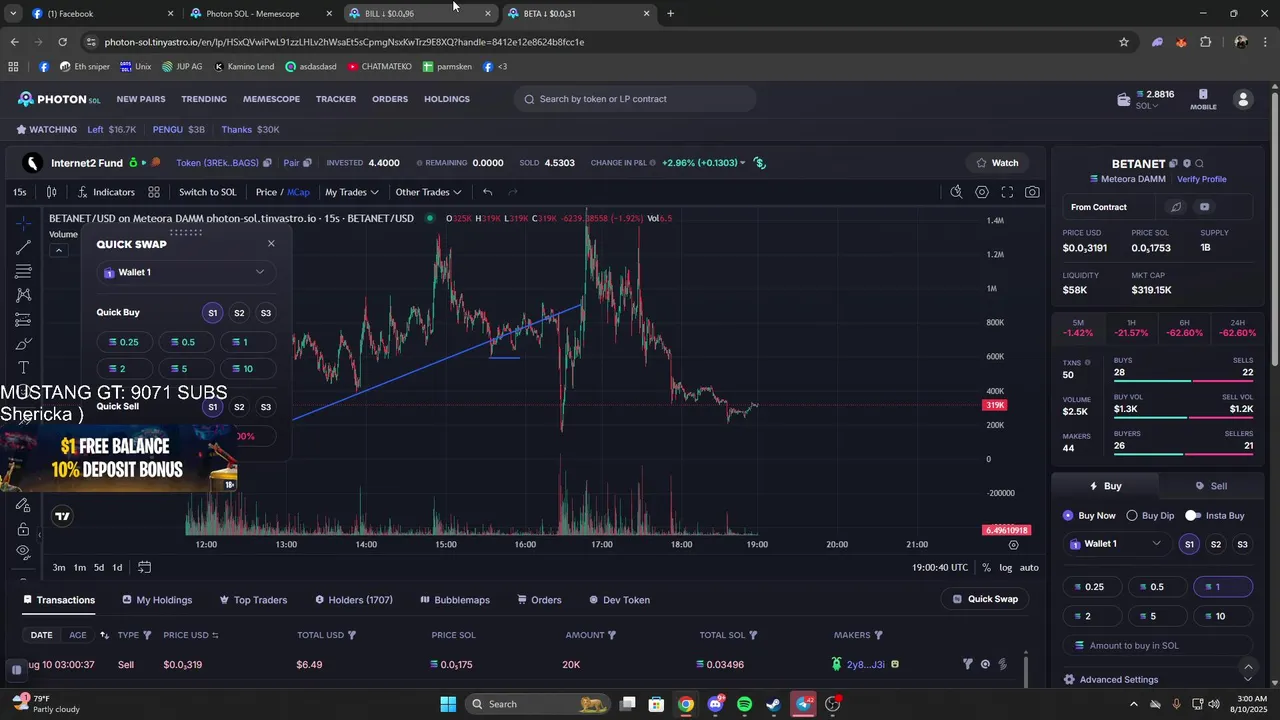Open My Trades dropdown
The width and height of the screenshot is (1280, 720).
tap(352, 192)
